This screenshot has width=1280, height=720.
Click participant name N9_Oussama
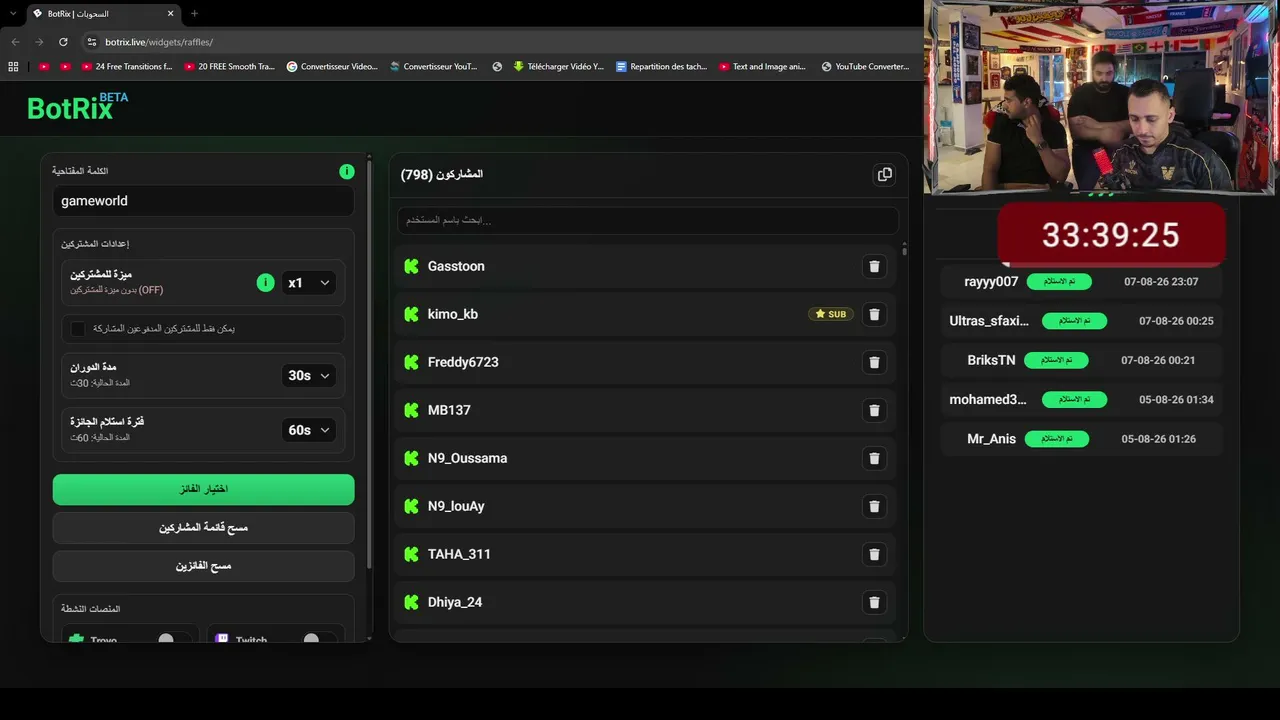(x=467, y=458)
